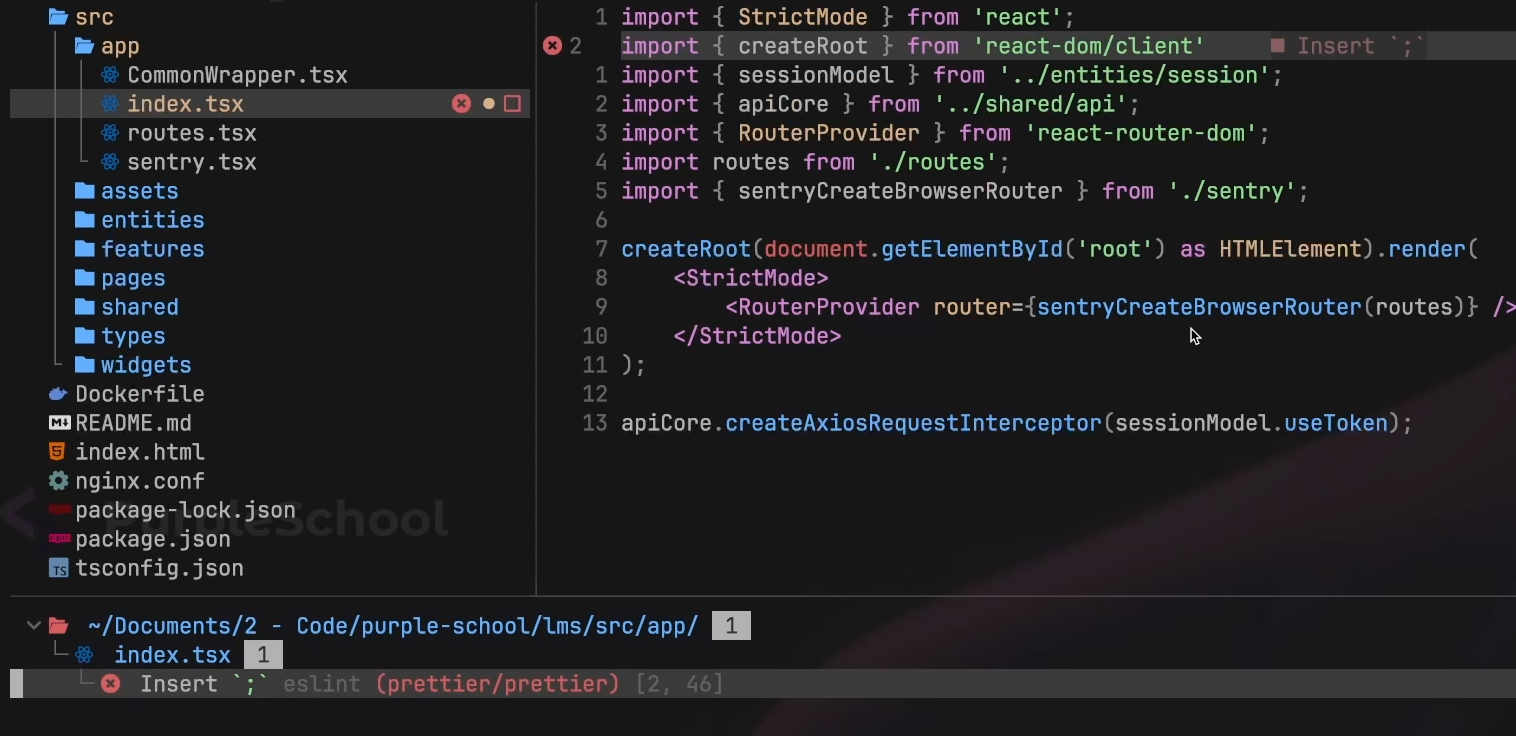Image resolution: width=1516 pixels, height=736 pixels.
Task: Click createAxiosRequestInterceptor method name
Action: (913, 423)
